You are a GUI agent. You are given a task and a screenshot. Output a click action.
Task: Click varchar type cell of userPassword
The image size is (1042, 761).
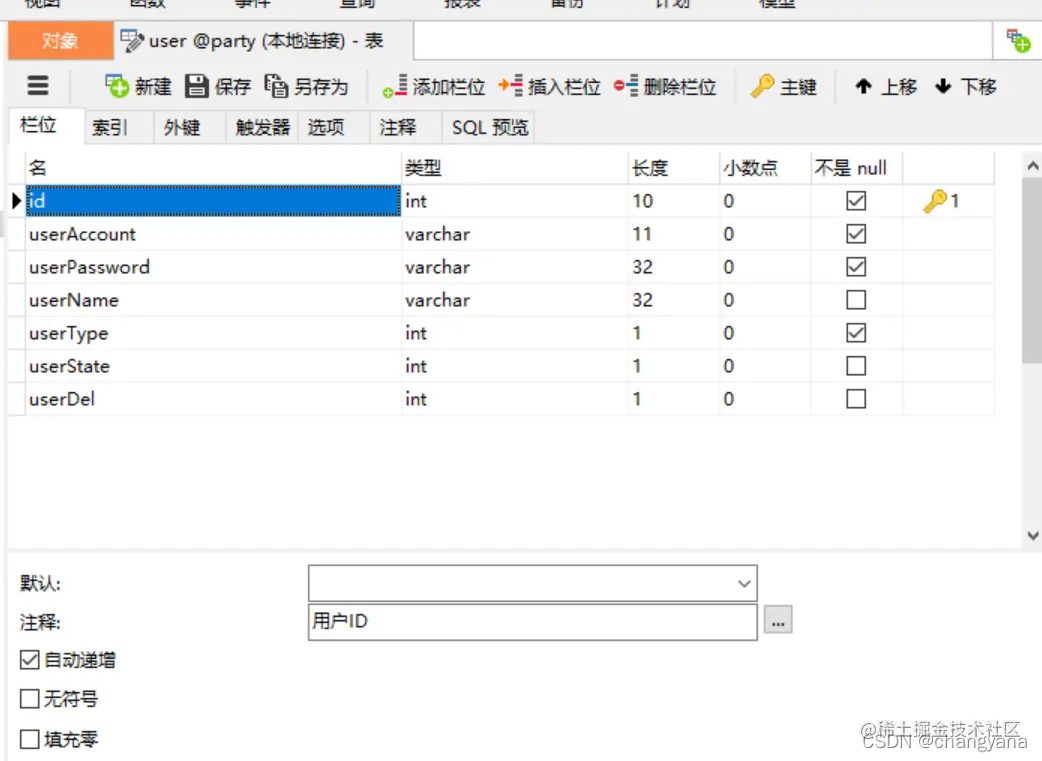pos(514,267)
